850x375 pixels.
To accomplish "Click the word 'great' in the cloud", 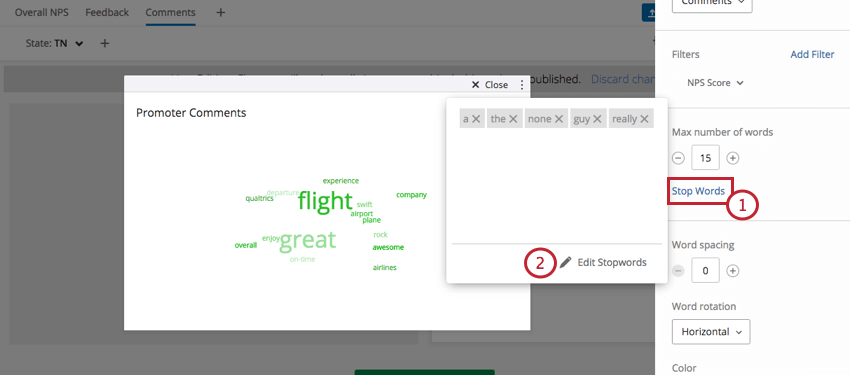I will (x=307, y=241).
